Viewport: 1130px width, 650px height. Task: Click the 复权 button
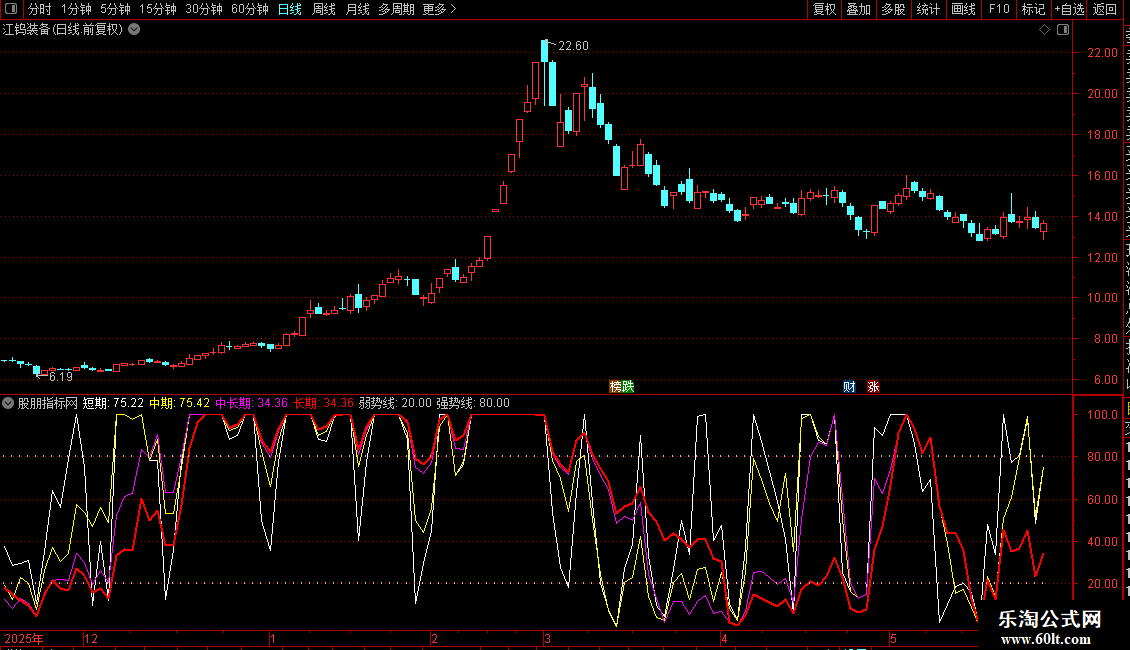(824, 9)
